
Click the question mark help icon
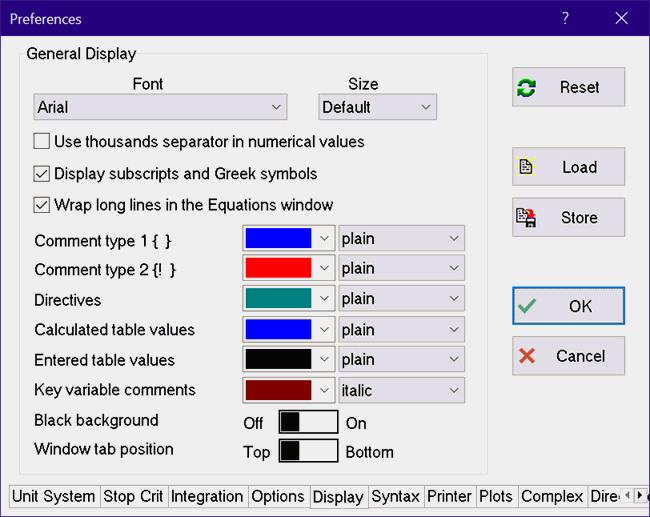coord(565,18)
